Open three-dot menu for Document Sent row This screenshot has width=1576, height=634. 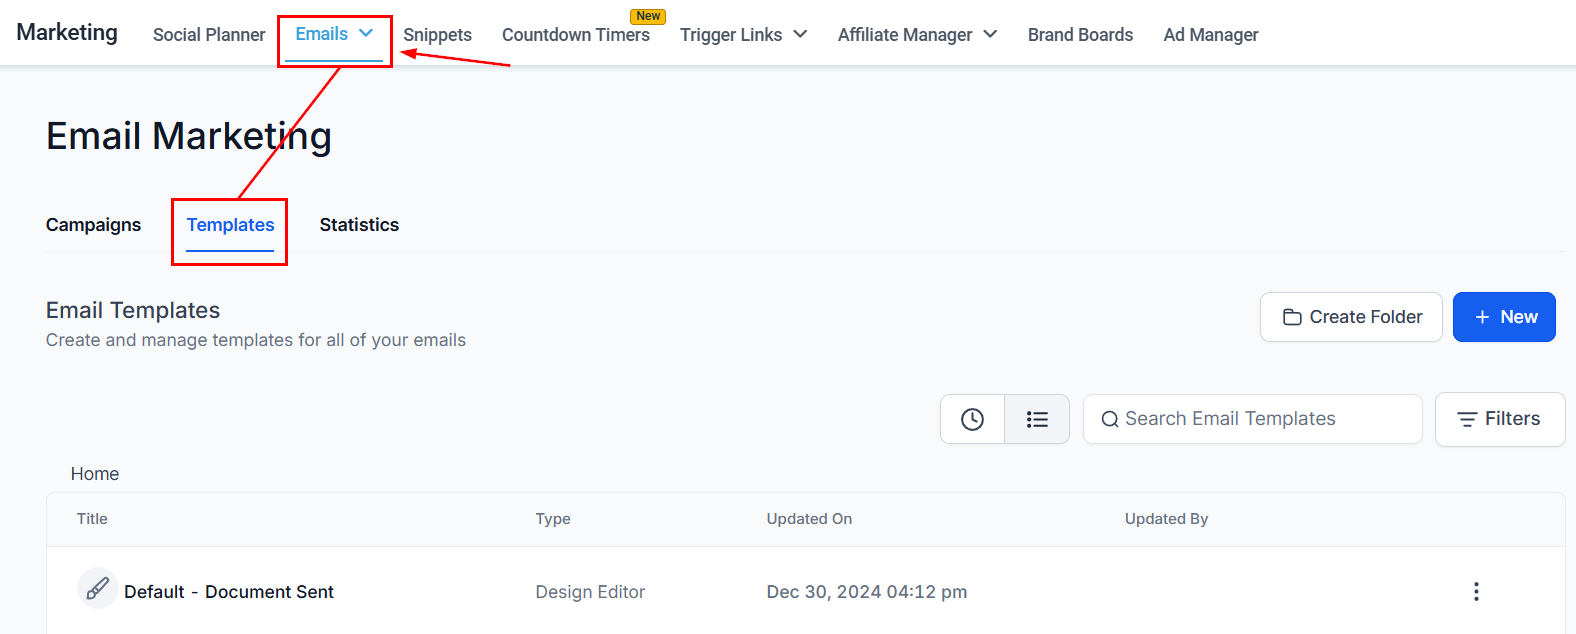[x=1476, y=592]
